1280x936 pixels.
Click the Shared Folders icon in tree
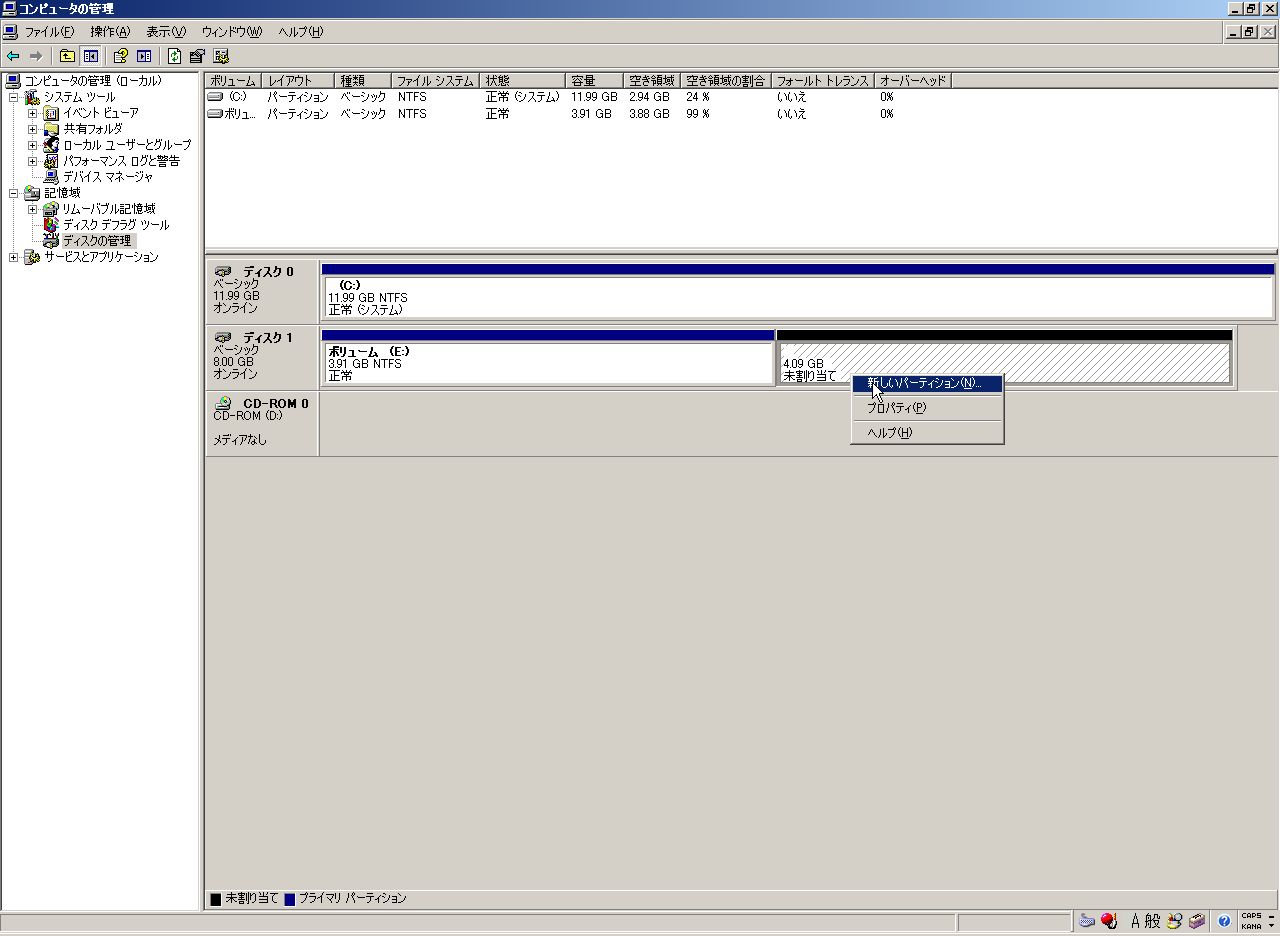point(51,129)
